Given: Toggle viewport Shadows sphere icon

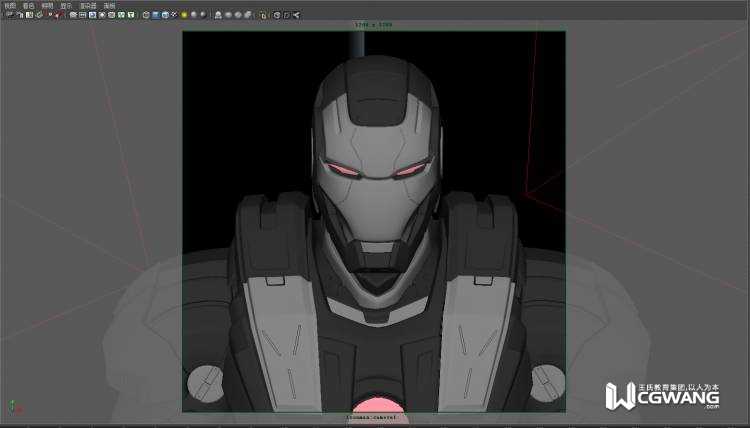Looking at the screenshot, I should tap(194, 15).
